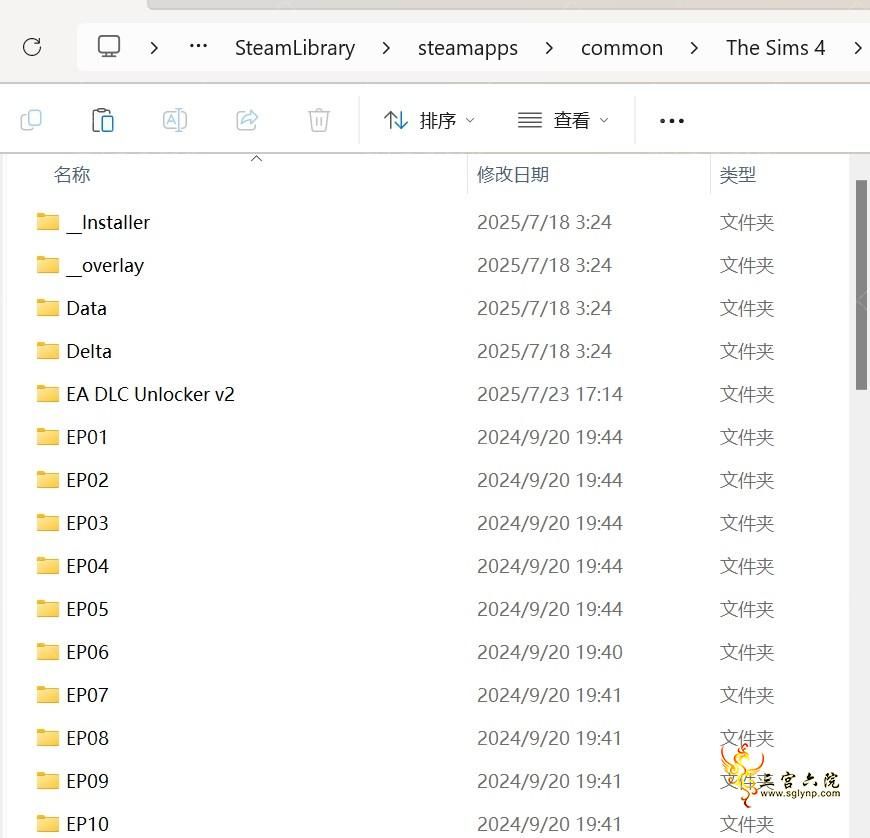Sort by the 类型 column header
This screenshot has height=838, width=870.
pyautogui.click(x=737, y=174)
